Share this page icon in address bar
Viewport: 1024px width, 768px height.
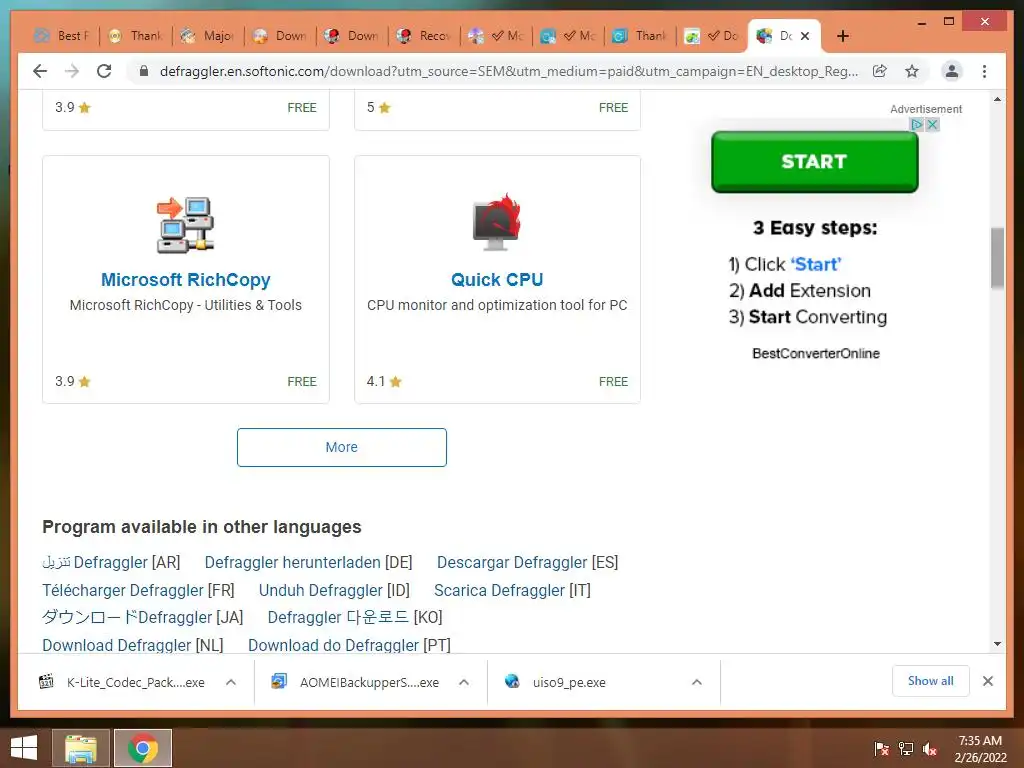[880, 71]
